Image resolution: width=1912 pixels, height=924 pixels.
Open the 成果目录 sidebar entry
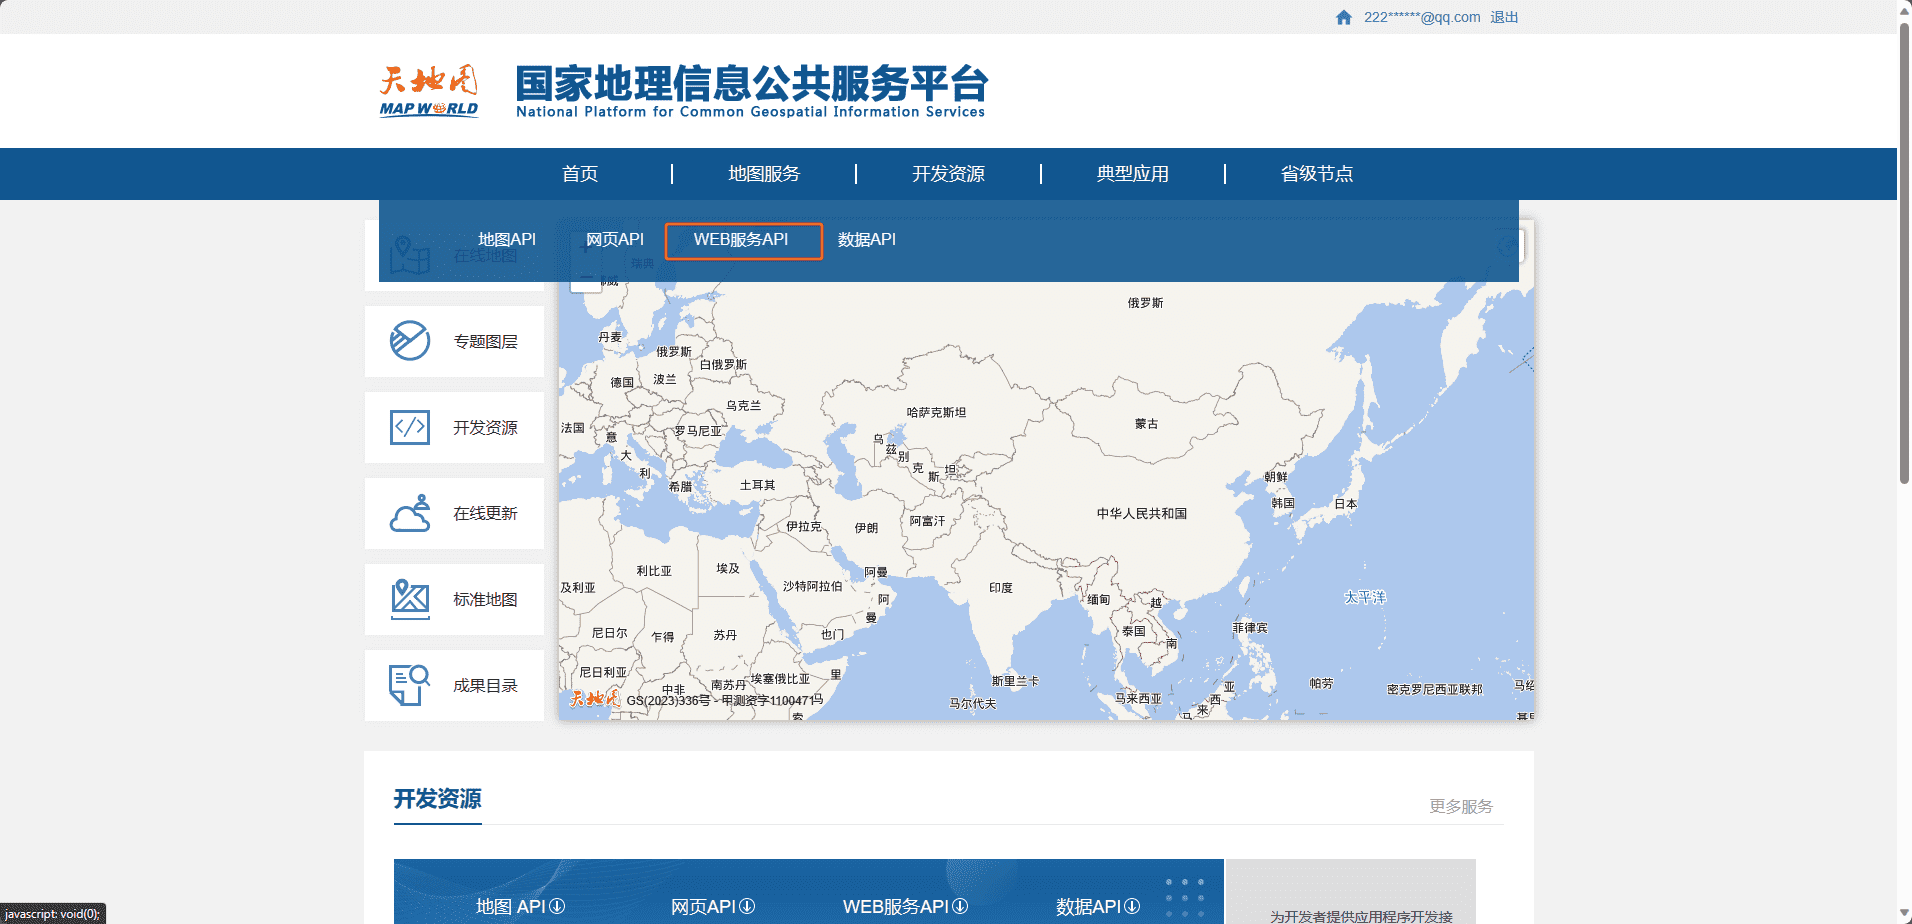[x=454, y=686]
